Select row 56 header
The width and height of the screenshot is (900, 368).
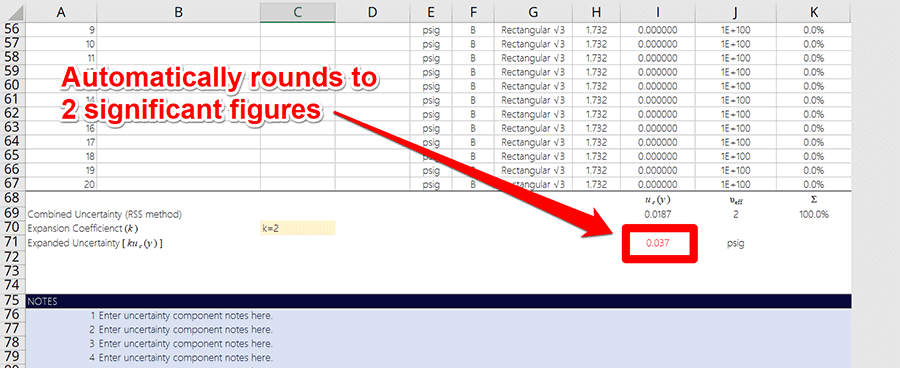(13, 30)
